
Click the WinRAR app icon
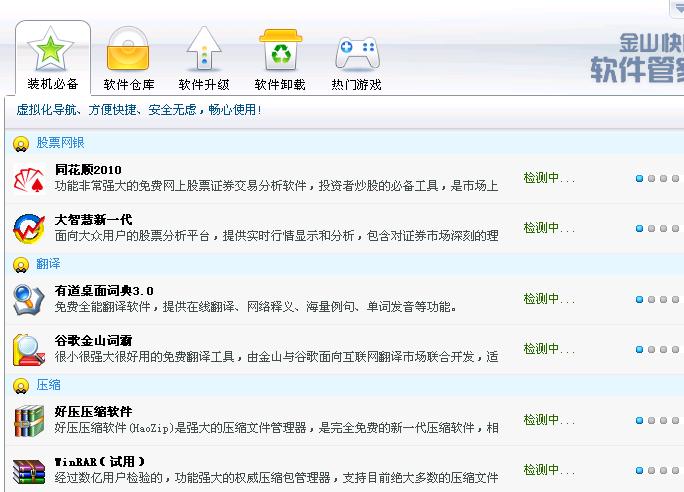[x=28, y=470]
